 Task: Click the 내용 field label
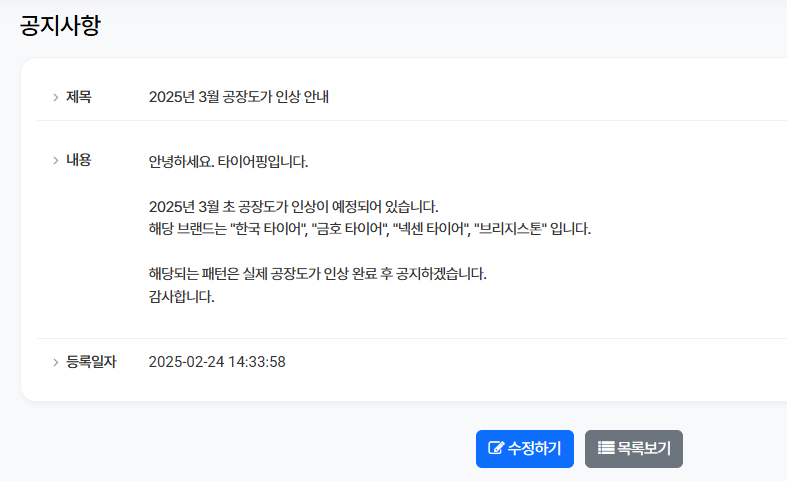79,160
